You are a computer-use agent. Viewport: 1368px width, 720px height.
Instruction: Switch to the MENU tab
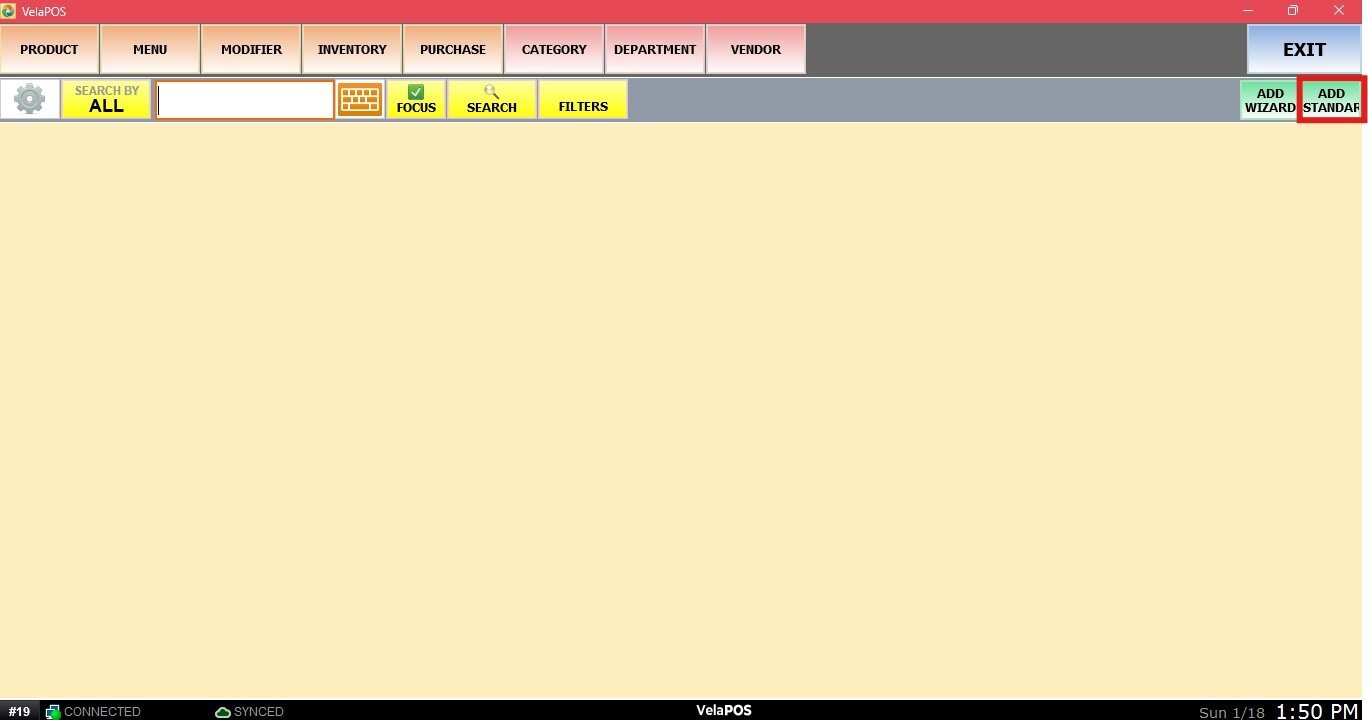click(x=150, y=49)
